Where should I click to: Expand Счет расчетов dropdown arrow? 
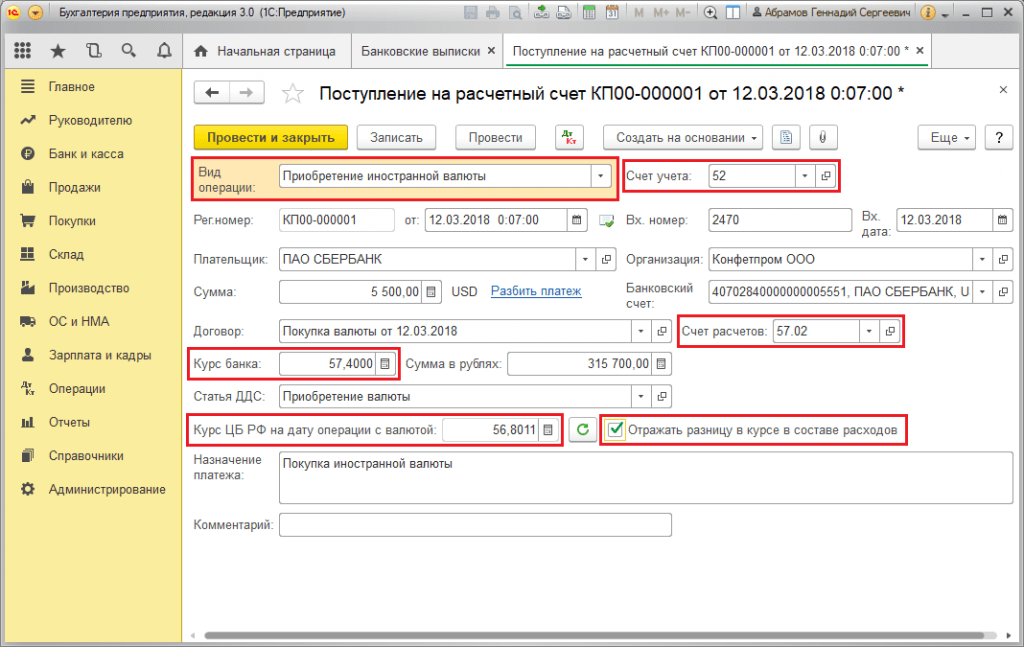869,331
